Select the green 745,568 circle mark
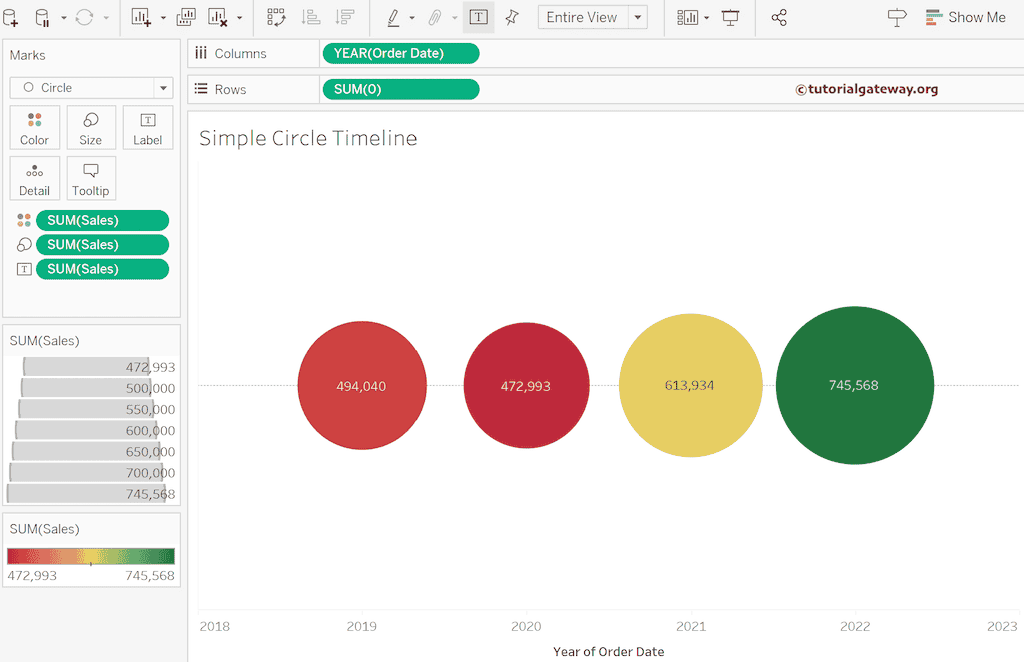Image resolution: width=1024 pixels, height=662 pixels. 855,385
